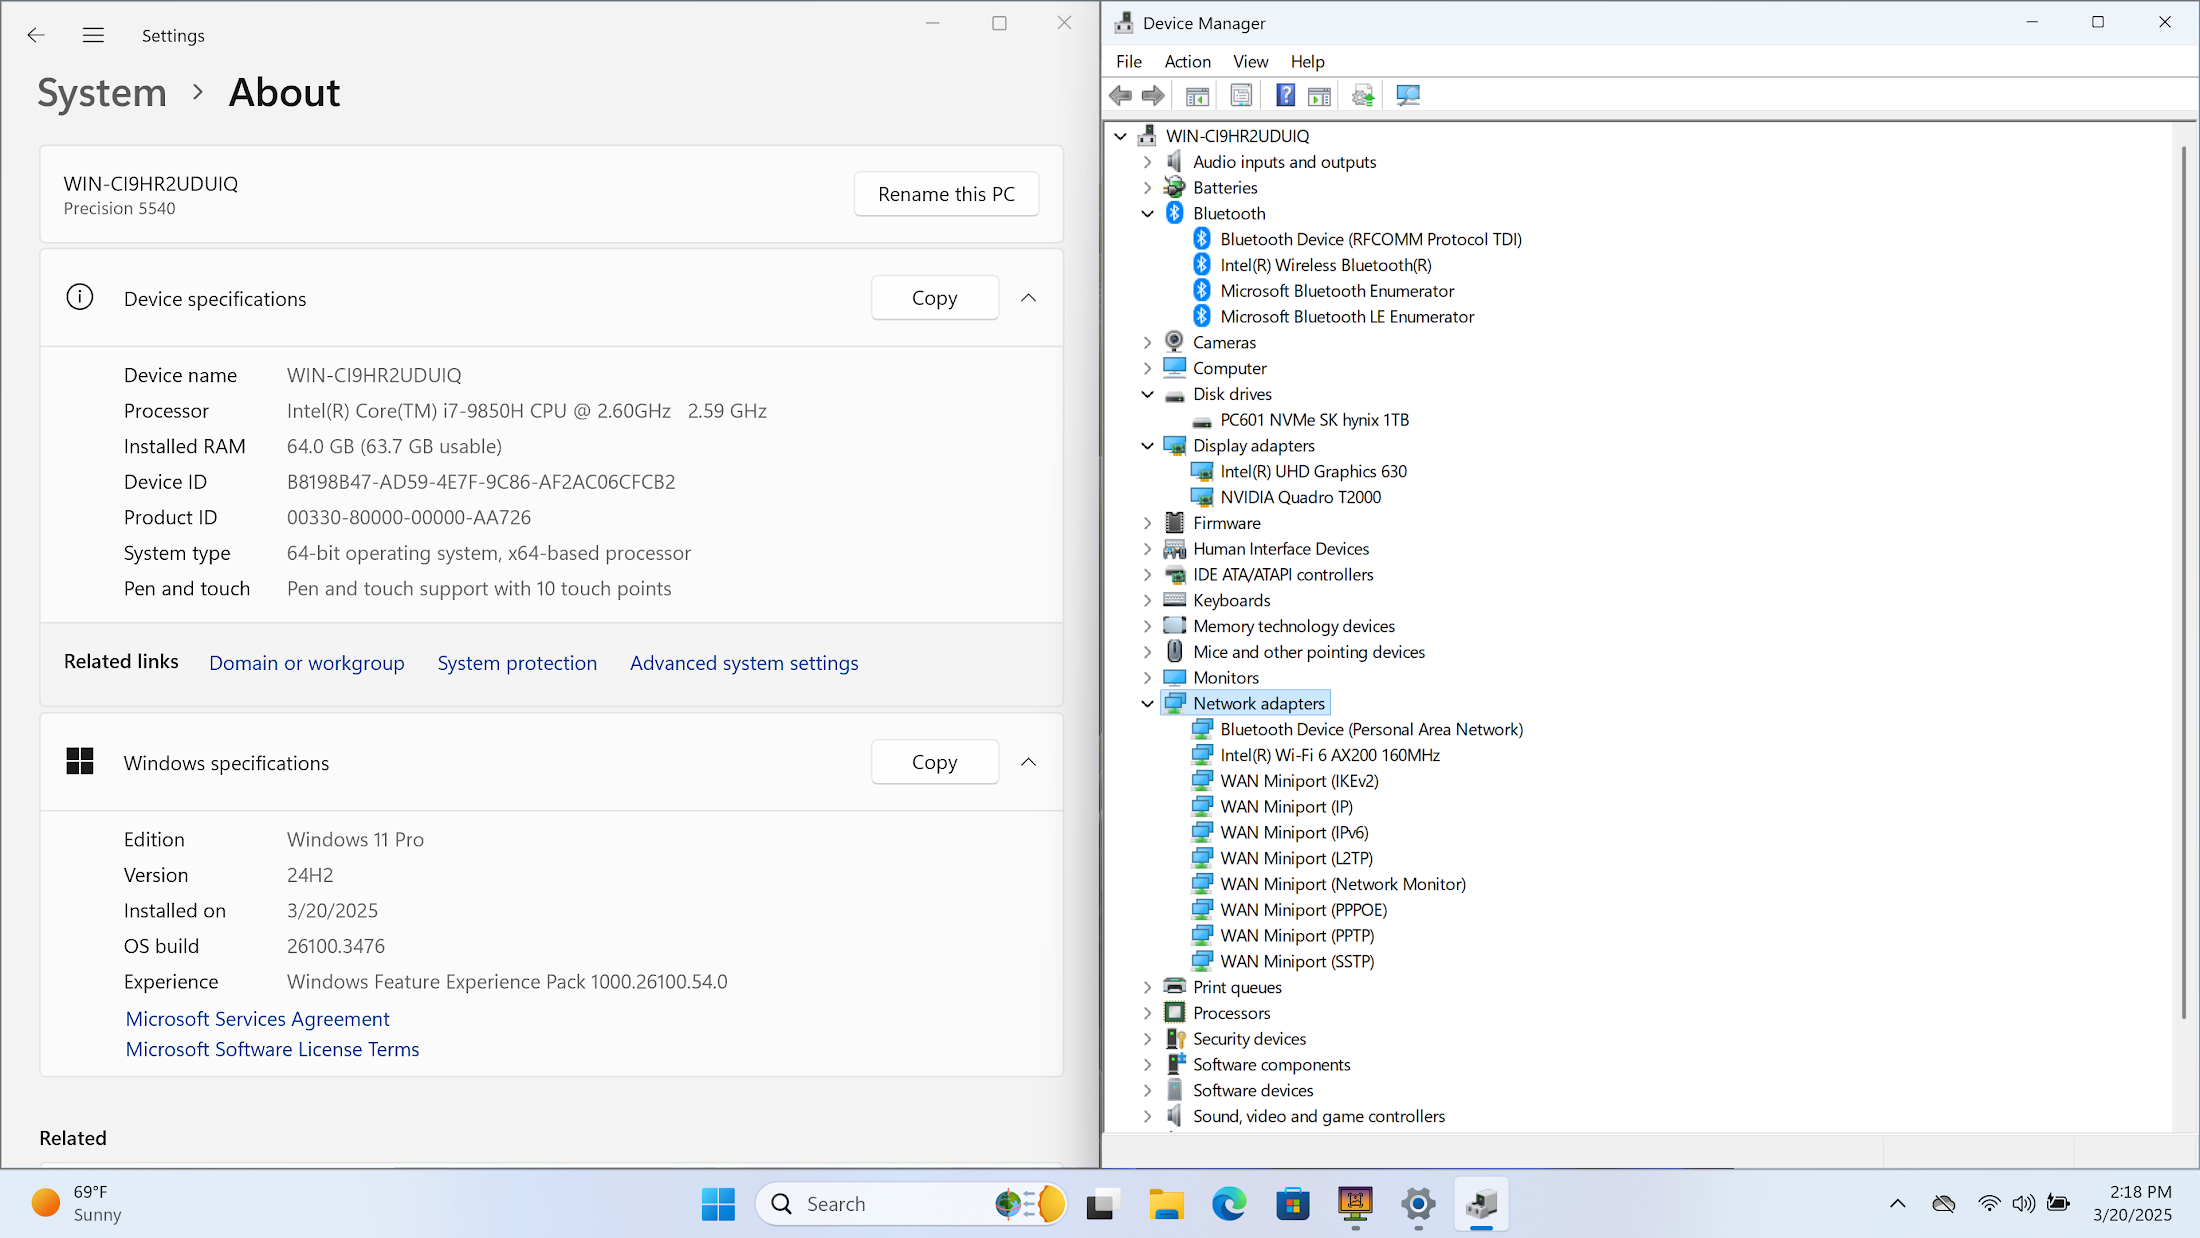The width and height of the screenshot is (2200, 1238).
Task: Open the File menu in Device Manager
Action: coord(1129,62)
